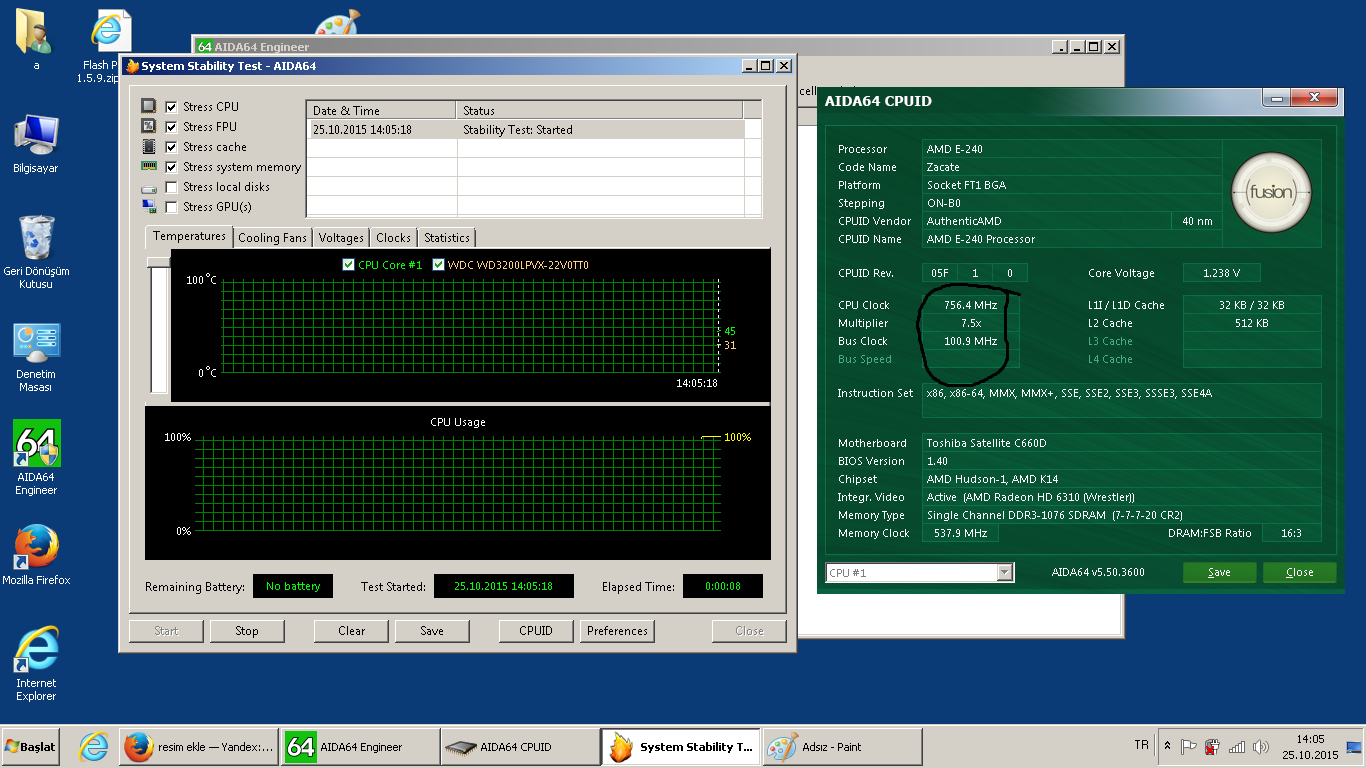This screenshot has width=1366, height=768.
Task: Click the Stress GPU(s) icon
Action: point(149,207)
